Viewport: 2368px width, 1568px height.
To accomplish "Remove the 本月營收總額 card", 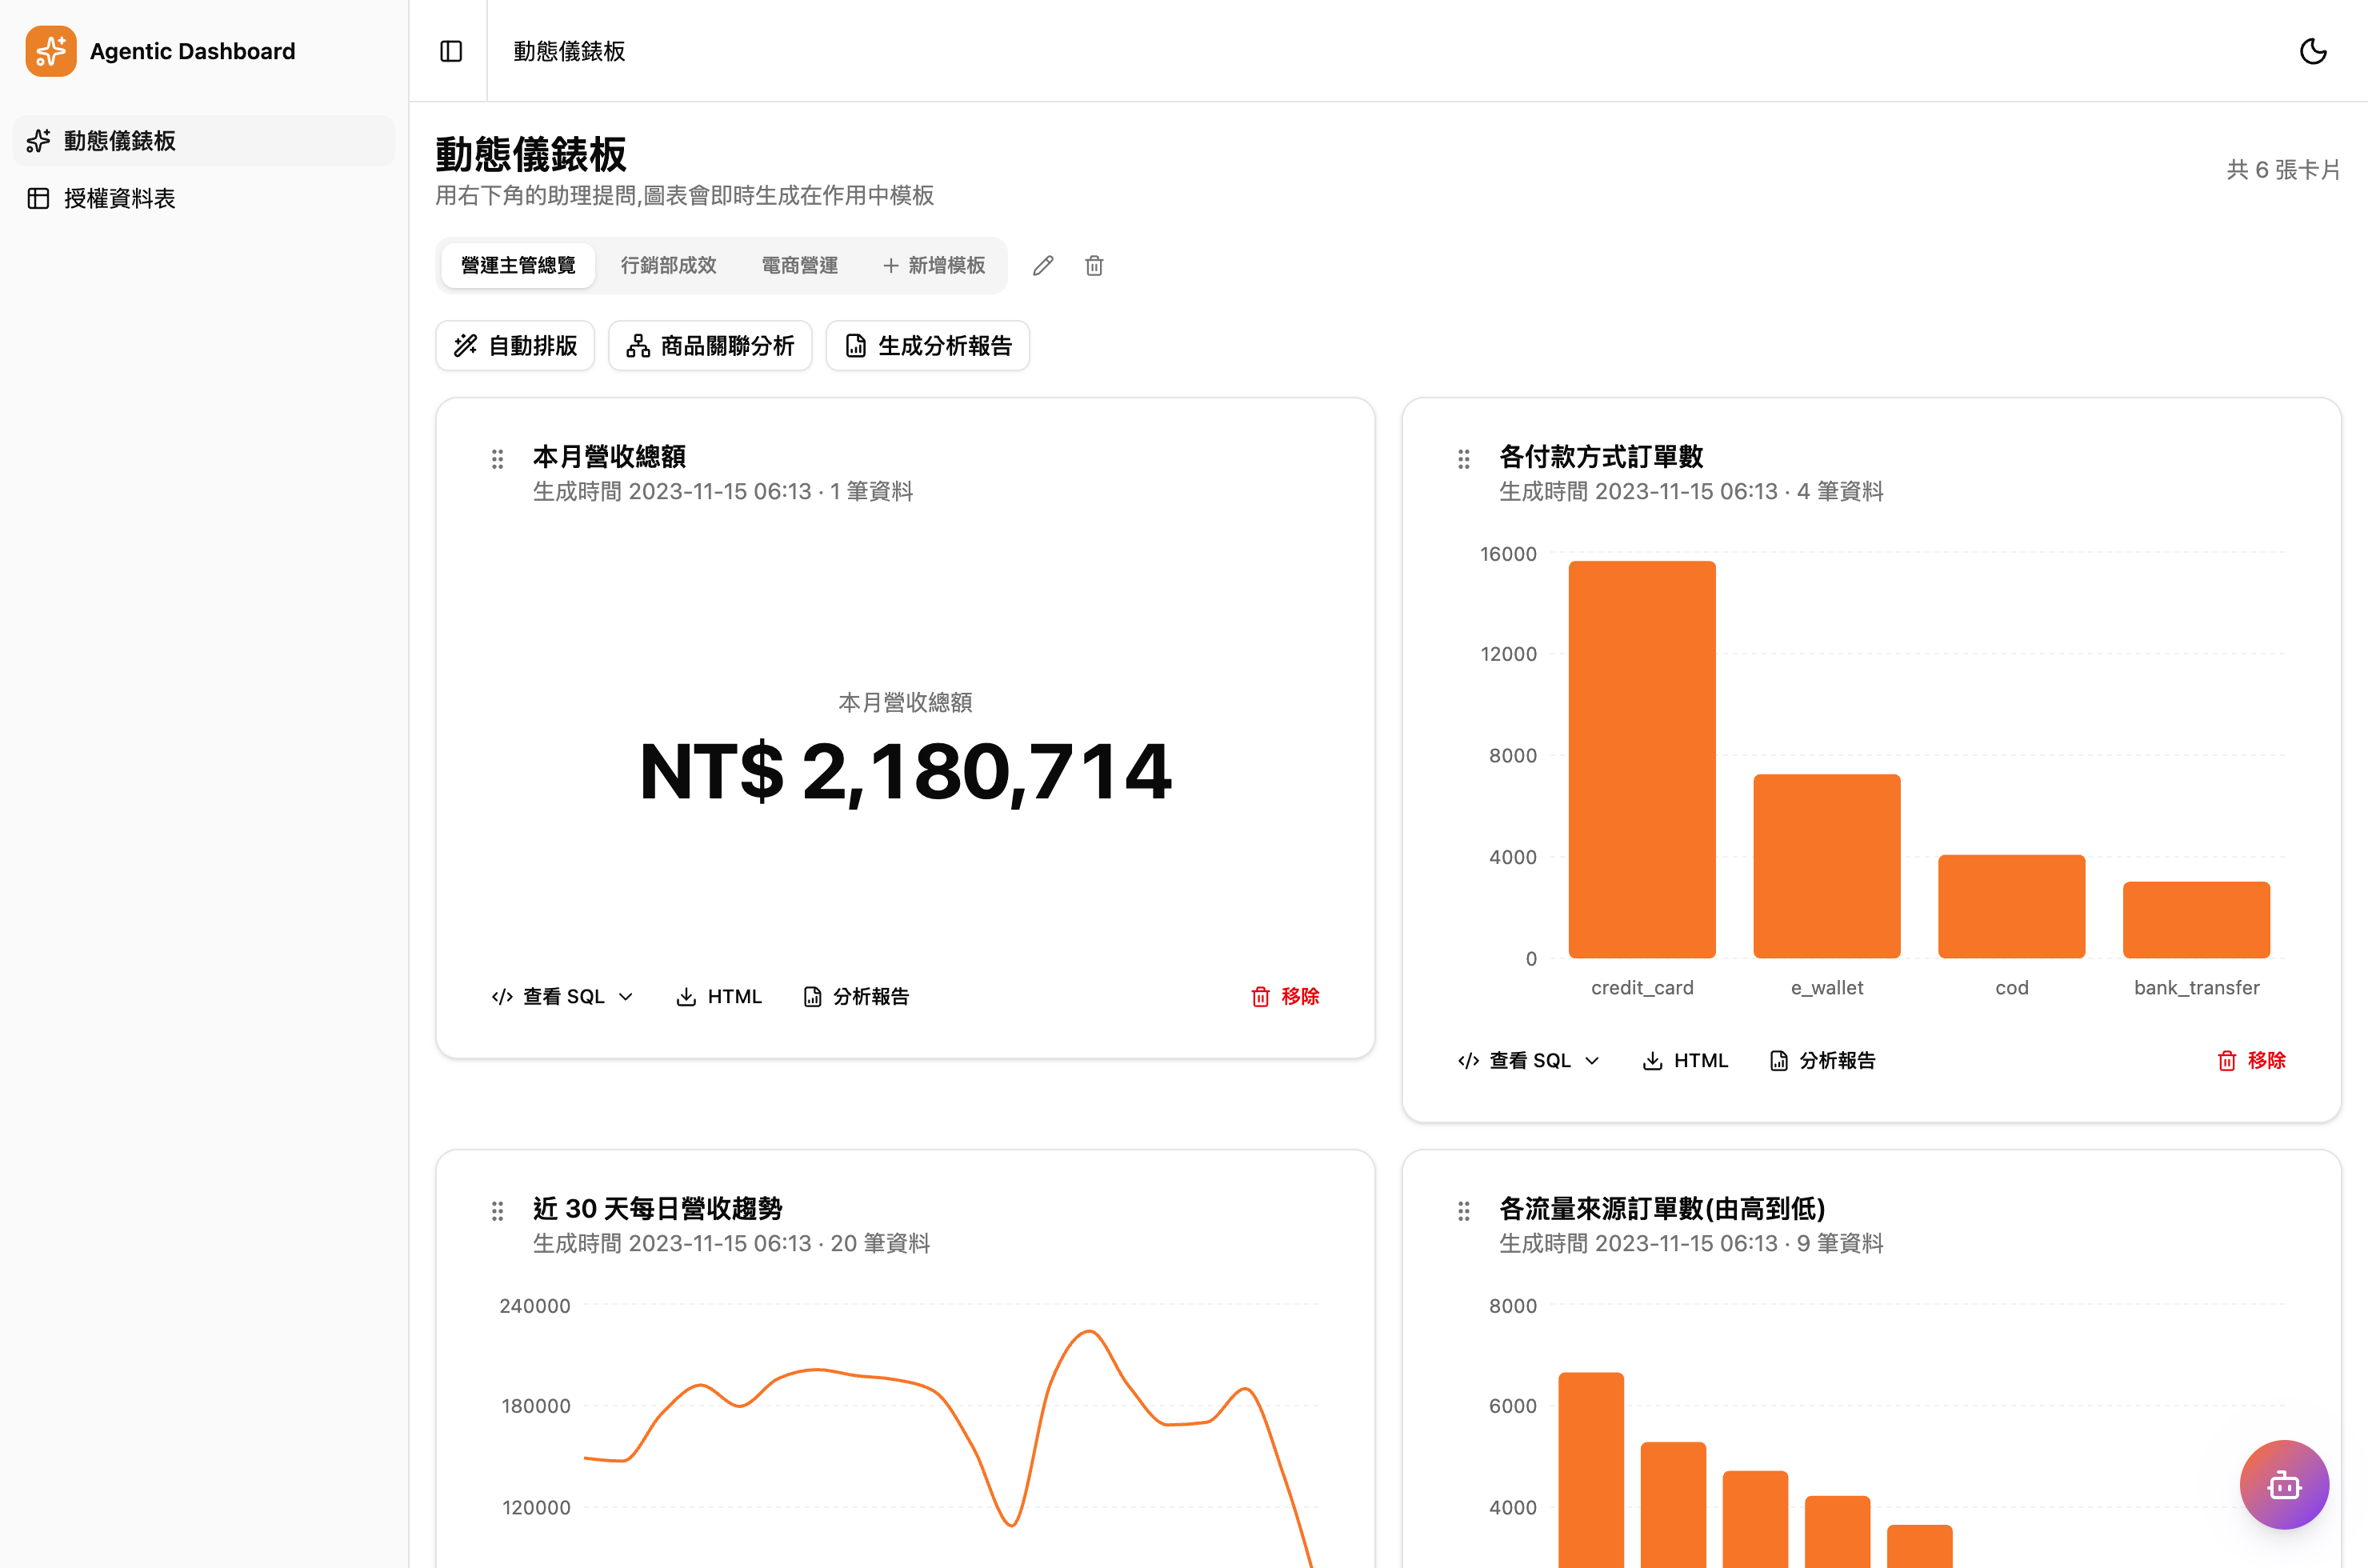I will click(x=1285, y=996).
